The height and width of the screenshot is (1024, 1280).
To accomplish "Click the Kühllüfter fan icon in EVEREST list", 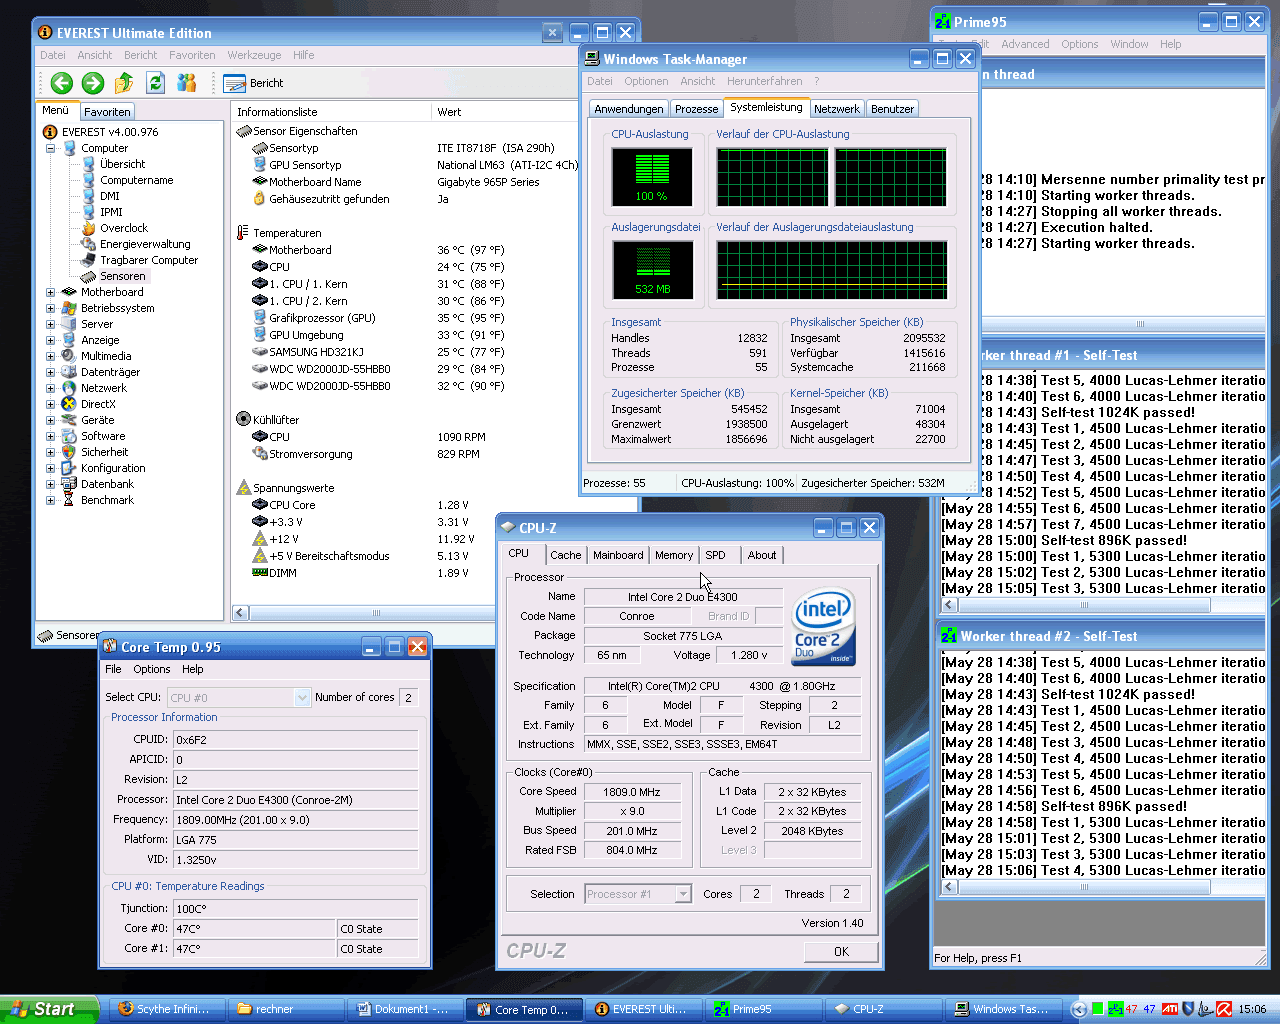I will [x=243, y=420].
